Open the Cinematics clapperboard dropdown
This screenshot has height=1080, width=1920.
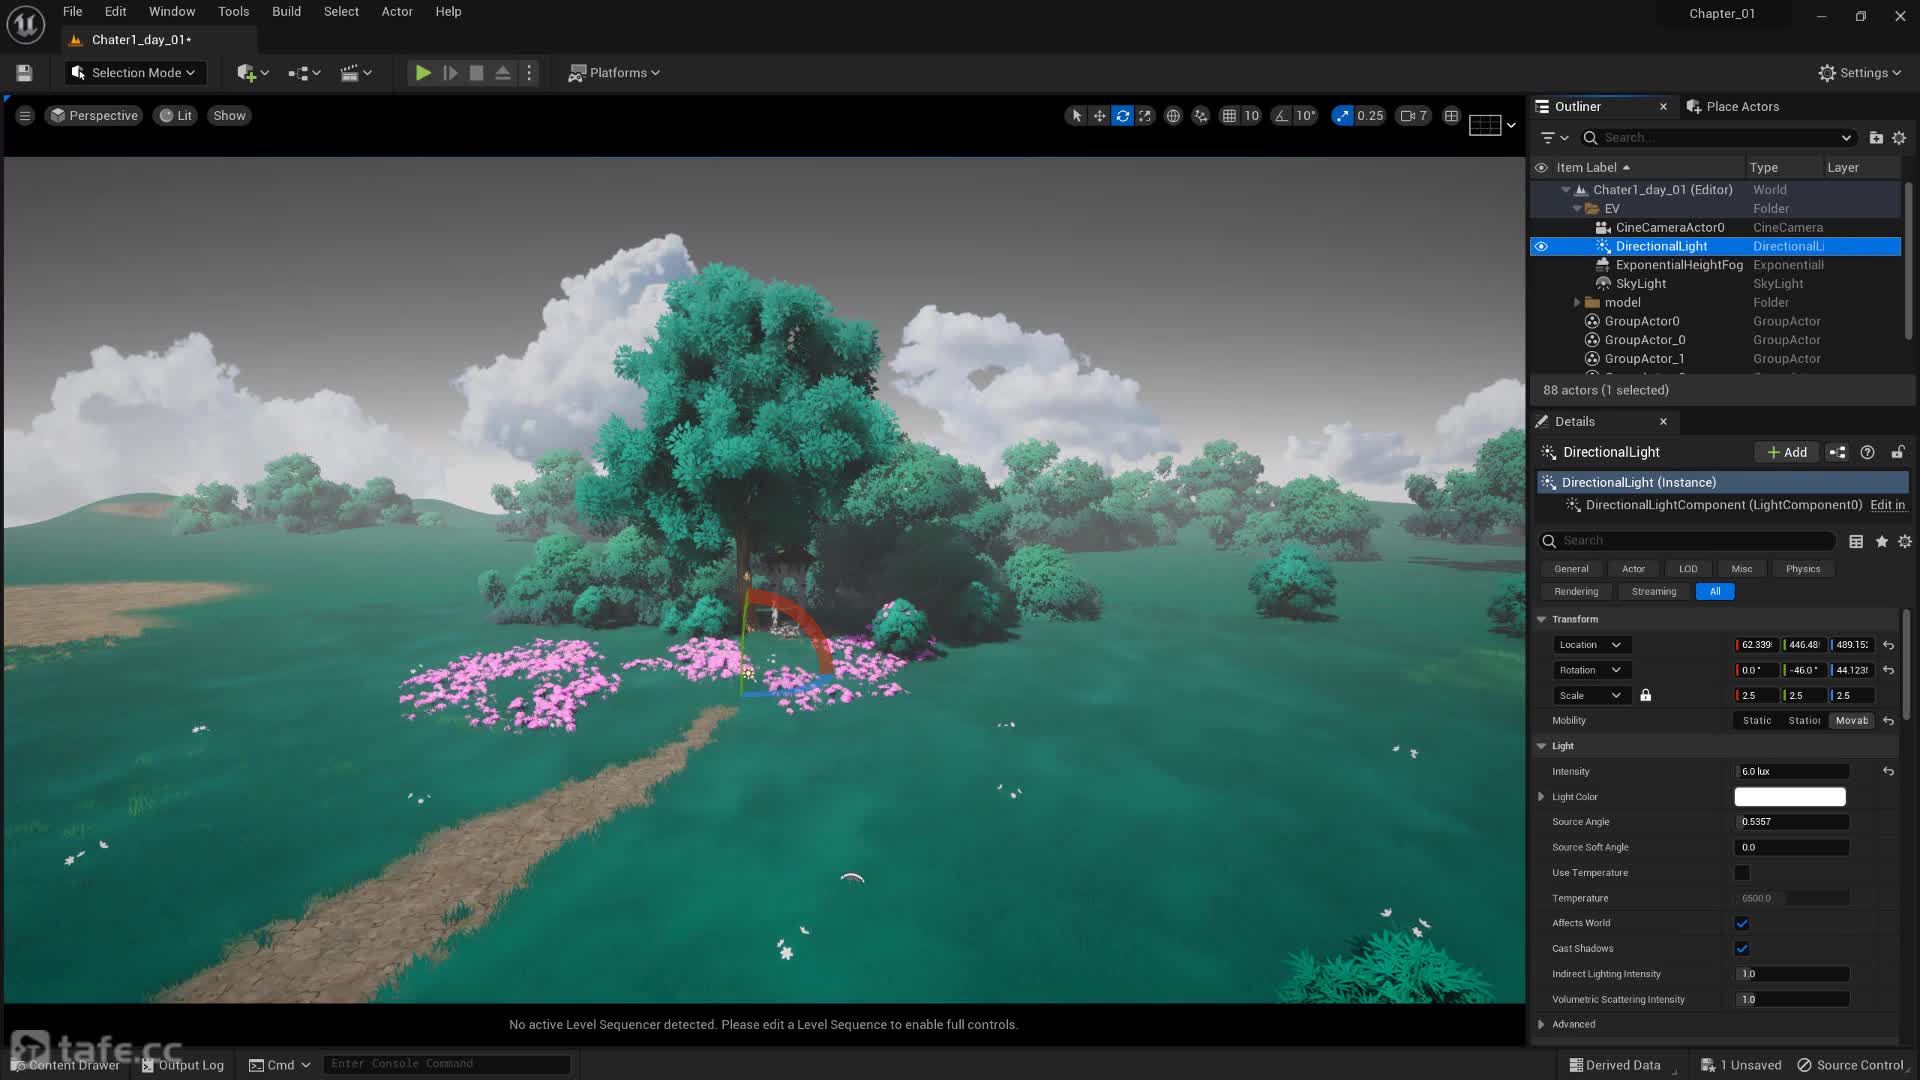tap(356, 73)
